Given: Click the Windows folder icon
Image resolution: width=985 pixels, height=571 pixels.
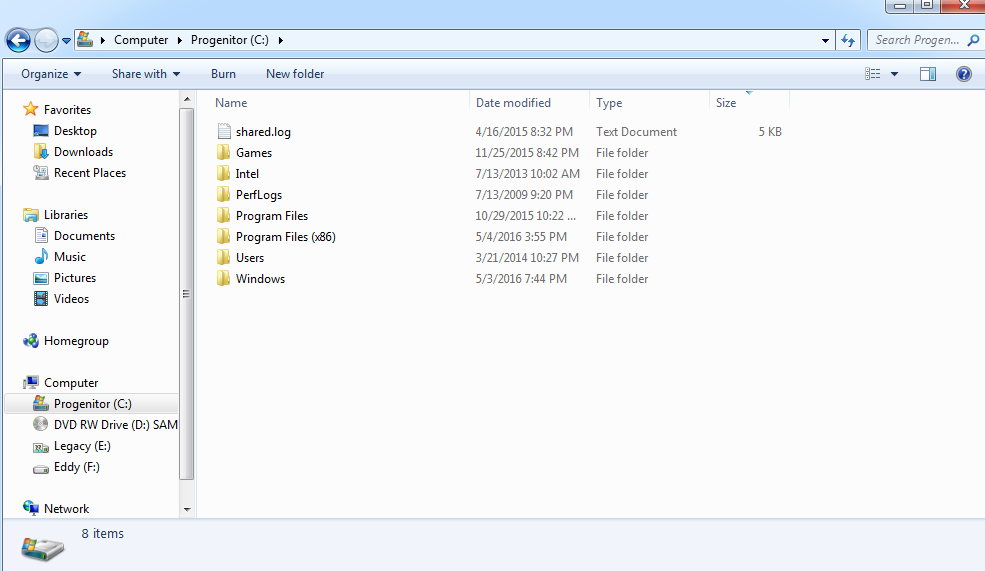Looking at the screenshot, I should tap(223, 278).
